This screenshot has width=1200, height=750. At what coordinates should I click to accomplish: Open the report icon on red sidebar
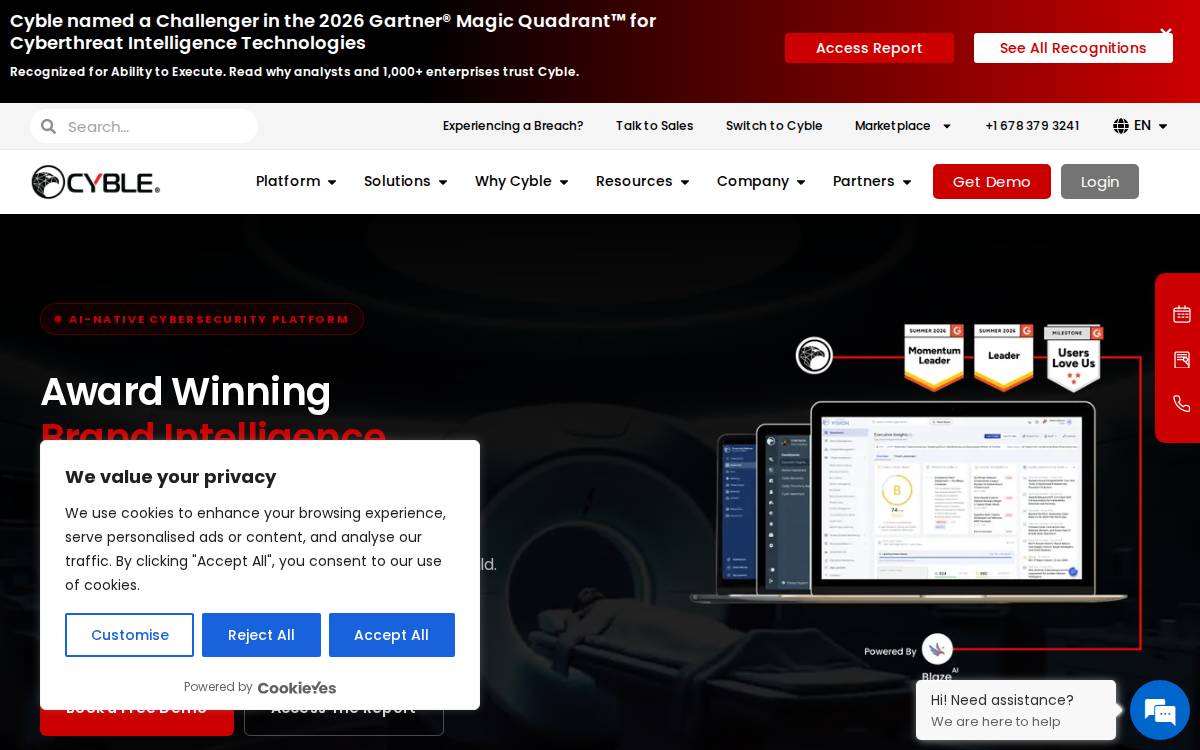1182,359
